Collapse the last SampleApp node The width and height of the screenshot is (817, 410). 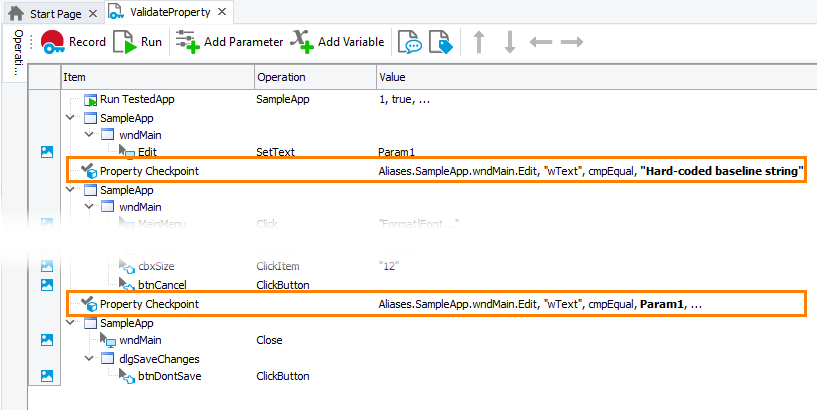70,323
